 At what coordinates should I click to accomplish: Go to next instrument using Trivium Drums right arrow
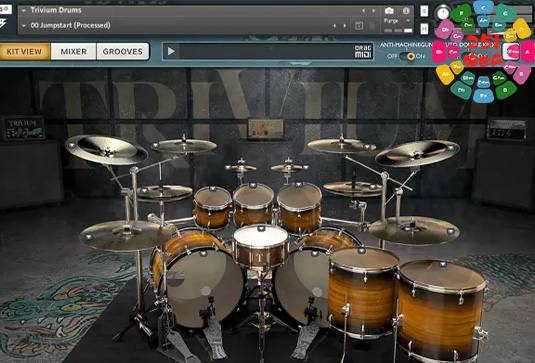(x=374, y=11)
